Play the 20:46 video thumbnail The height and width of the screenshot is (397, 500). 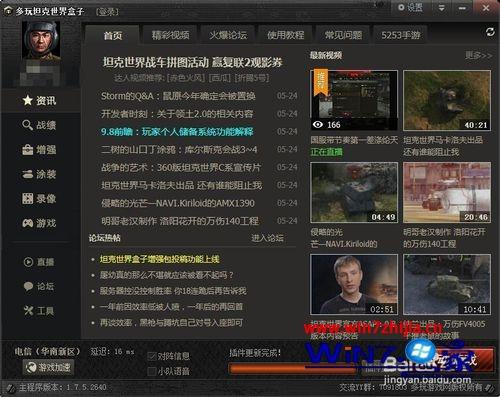[x=447, y=192]
